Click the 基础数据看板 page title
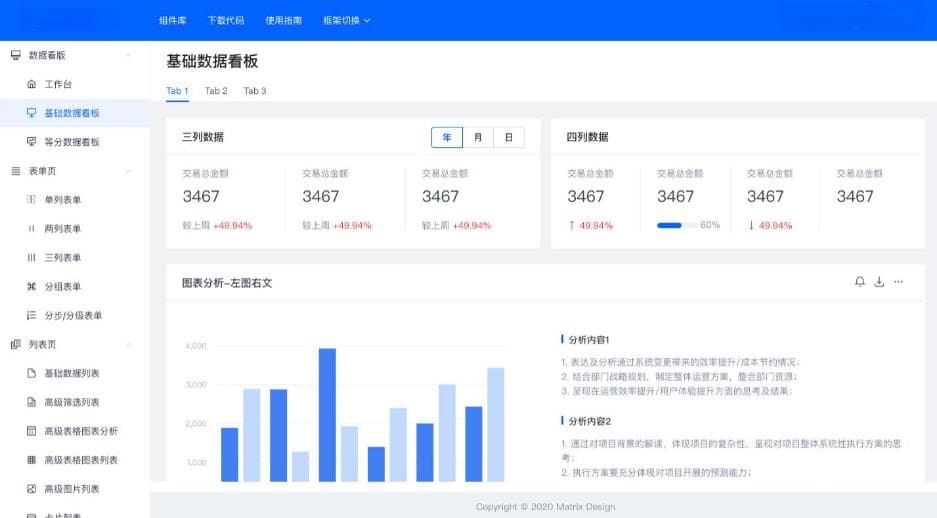This screenshot has width=937, height=518. [x=212, y=61]
